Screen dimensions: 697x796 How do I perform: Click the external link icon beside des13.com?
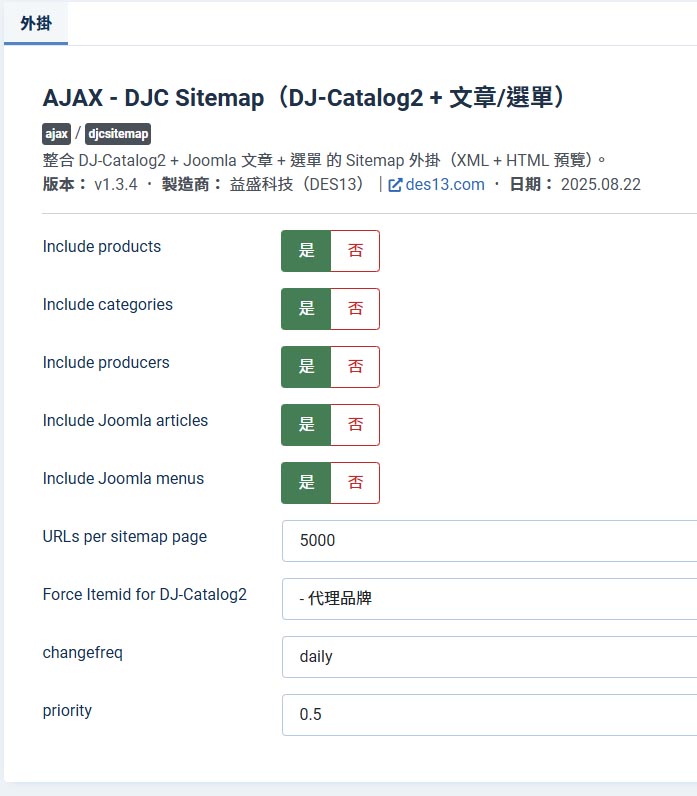pos(395,185)
